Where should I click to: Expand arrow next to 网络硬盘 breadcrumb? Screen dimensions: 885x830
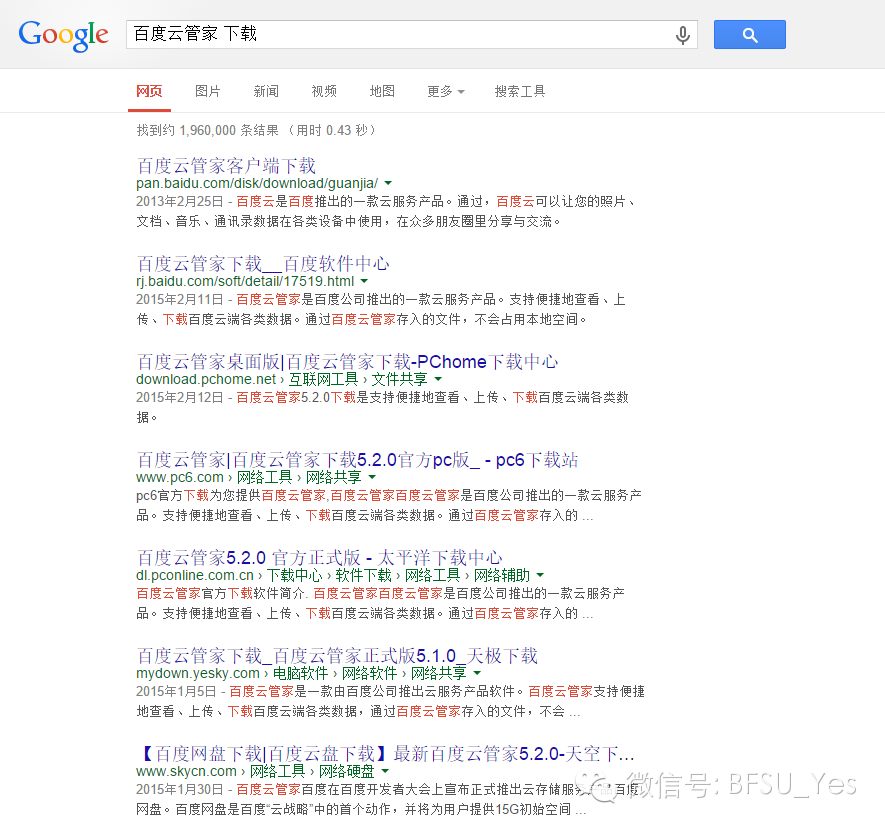[385, 771]
